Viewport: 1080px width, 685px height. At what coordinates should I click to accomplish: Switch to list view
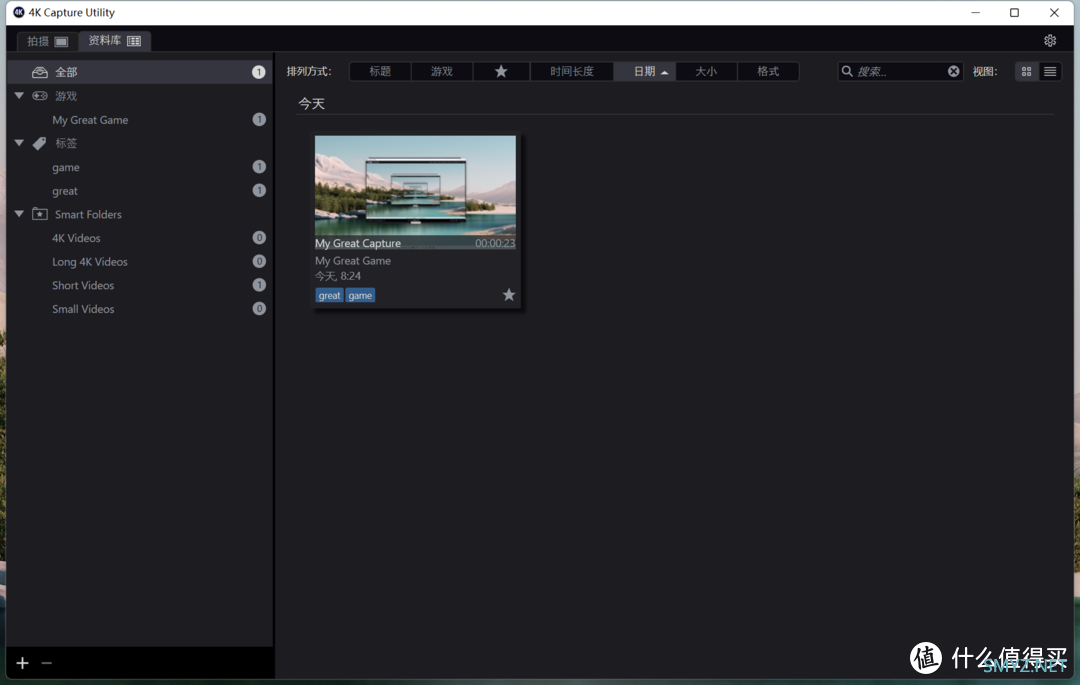point(1050,71)
